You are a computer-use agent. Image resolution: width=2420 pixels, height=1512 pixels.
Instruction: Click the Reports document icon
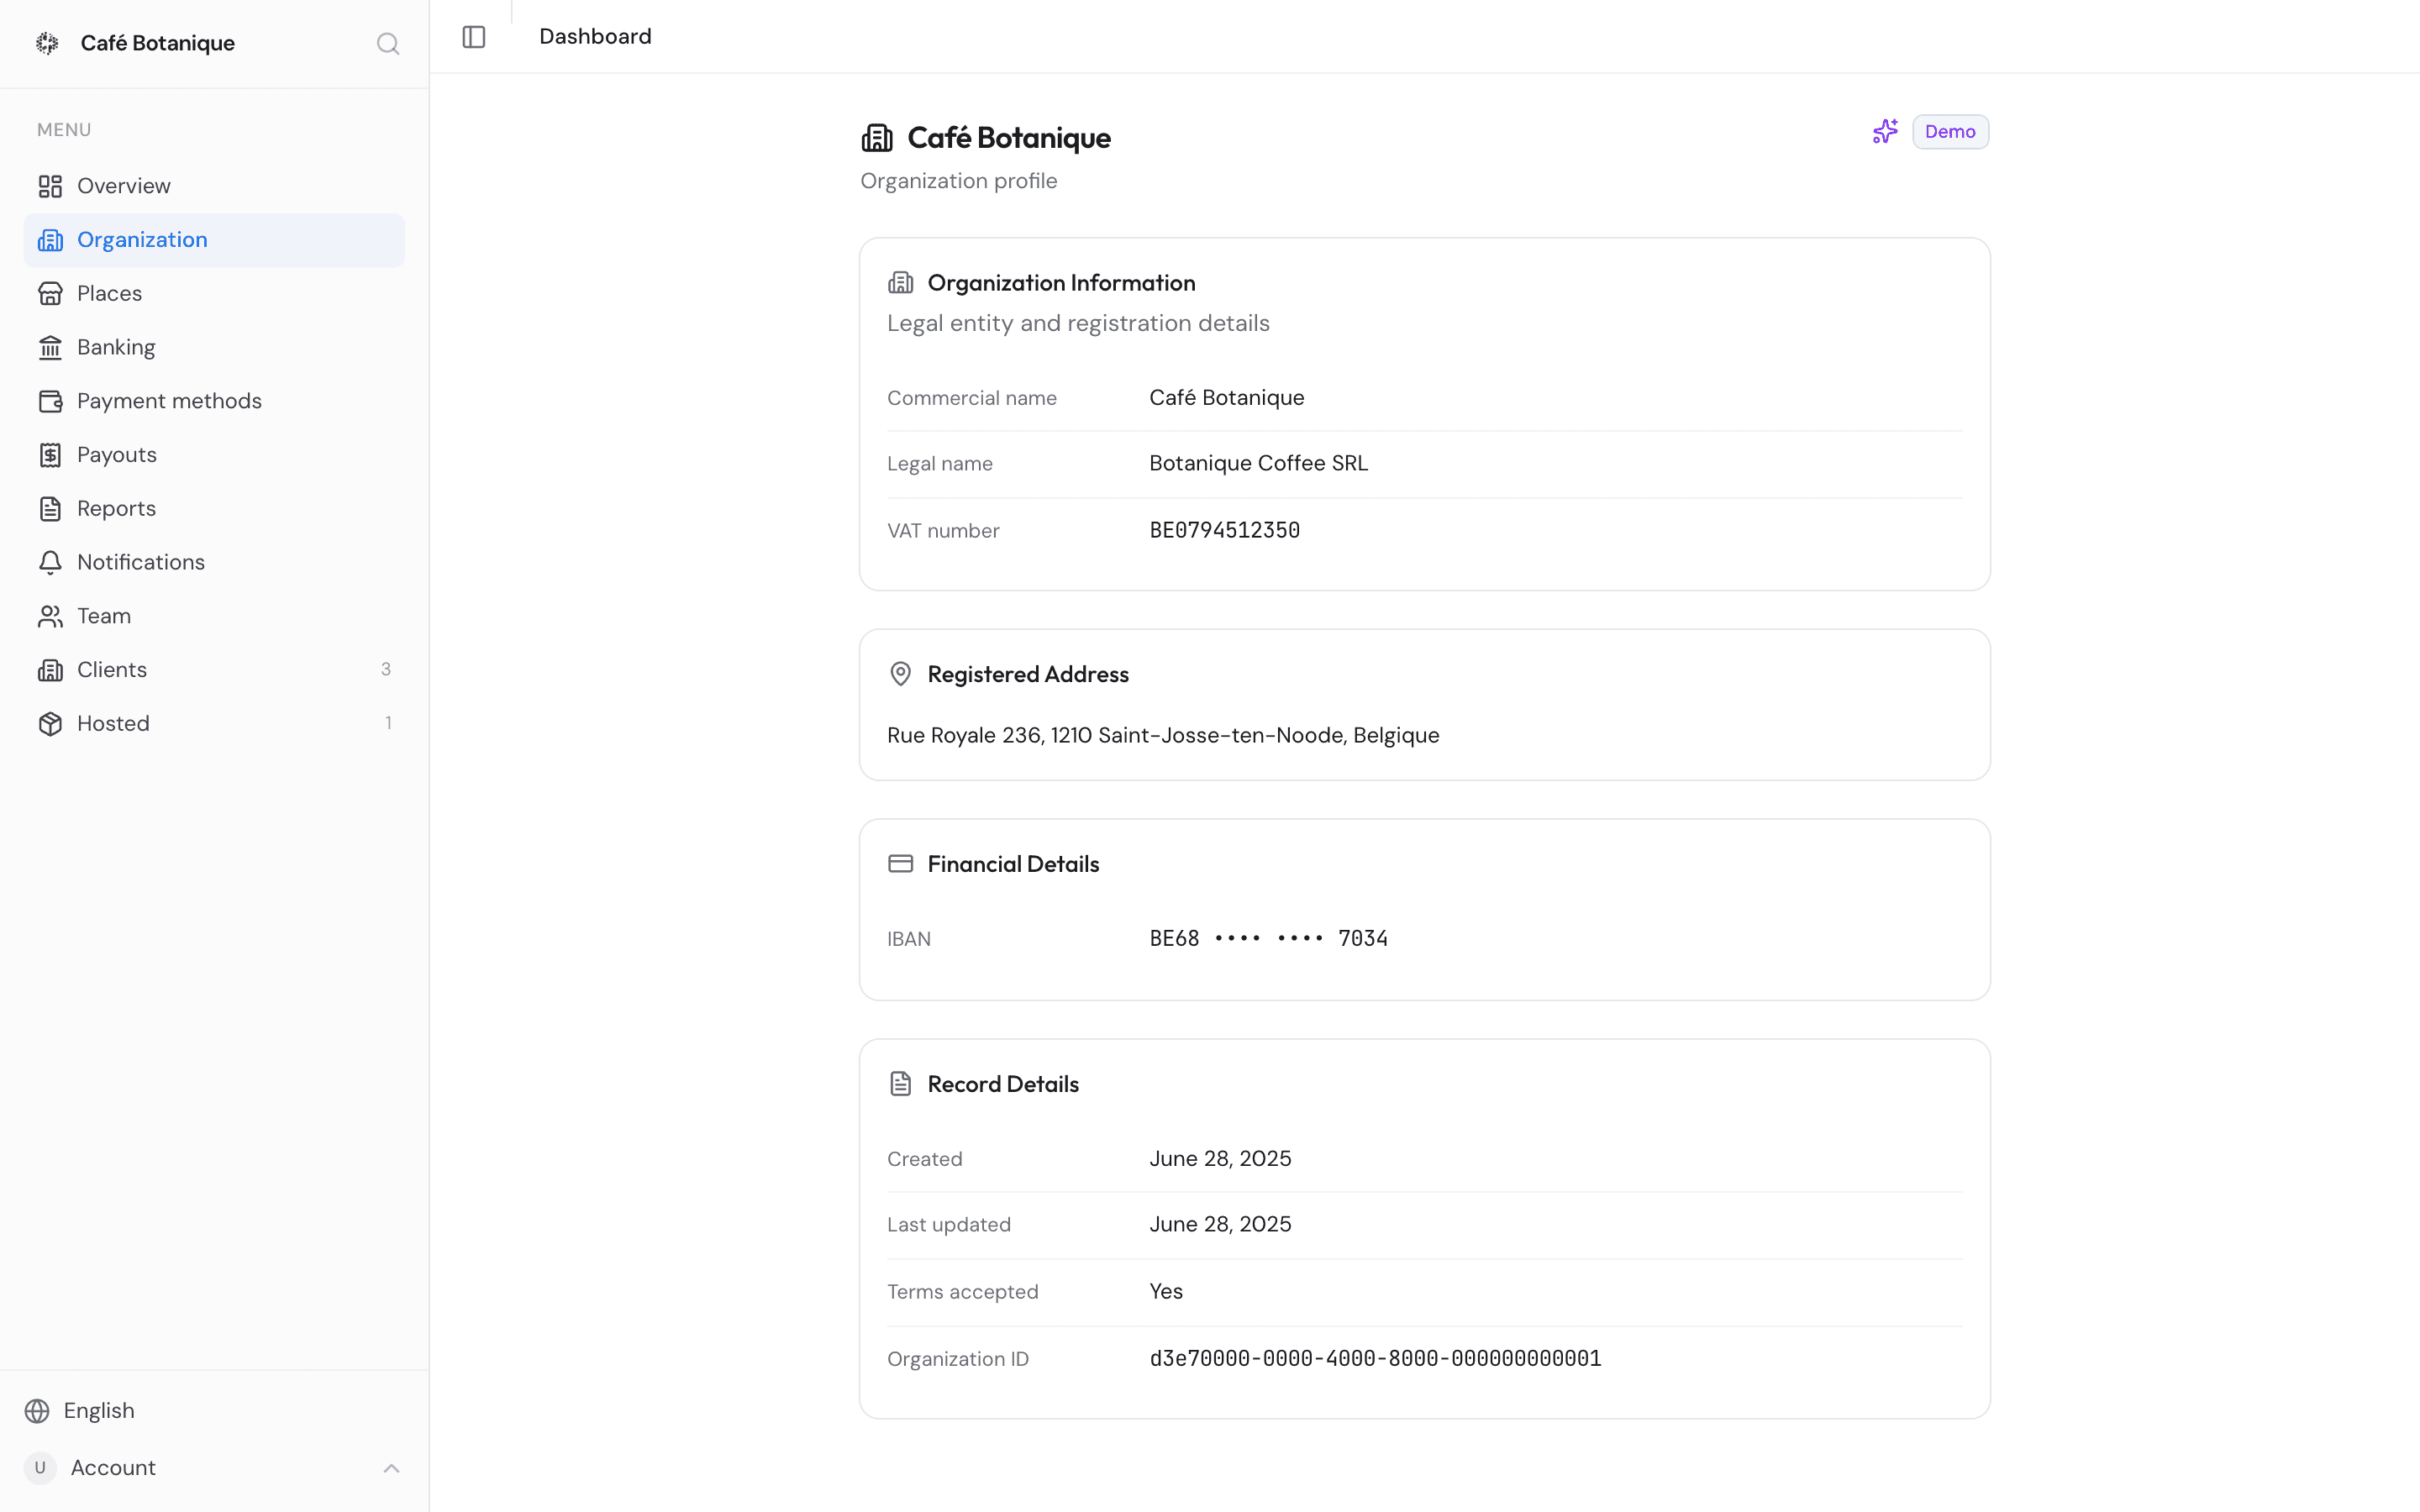(x=50, y=509)
